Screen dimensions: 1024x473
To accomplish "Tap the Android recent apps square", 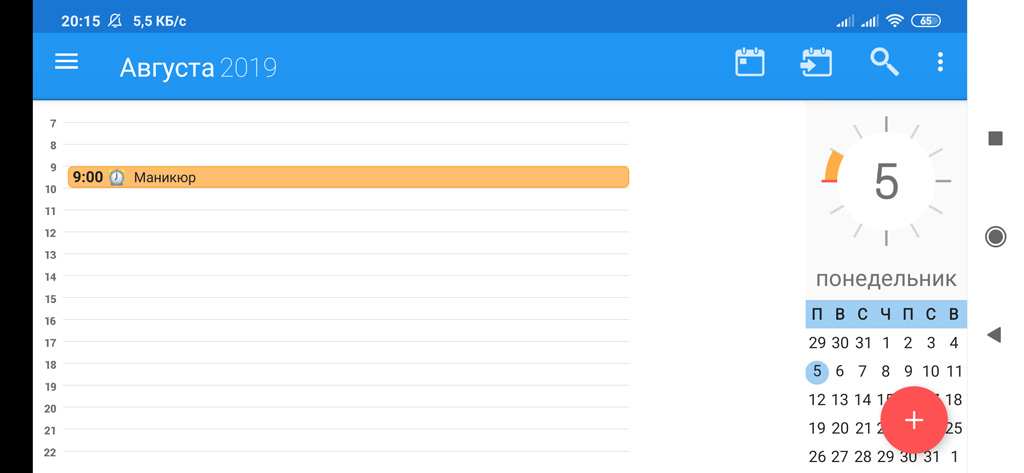I will [995, 138].
